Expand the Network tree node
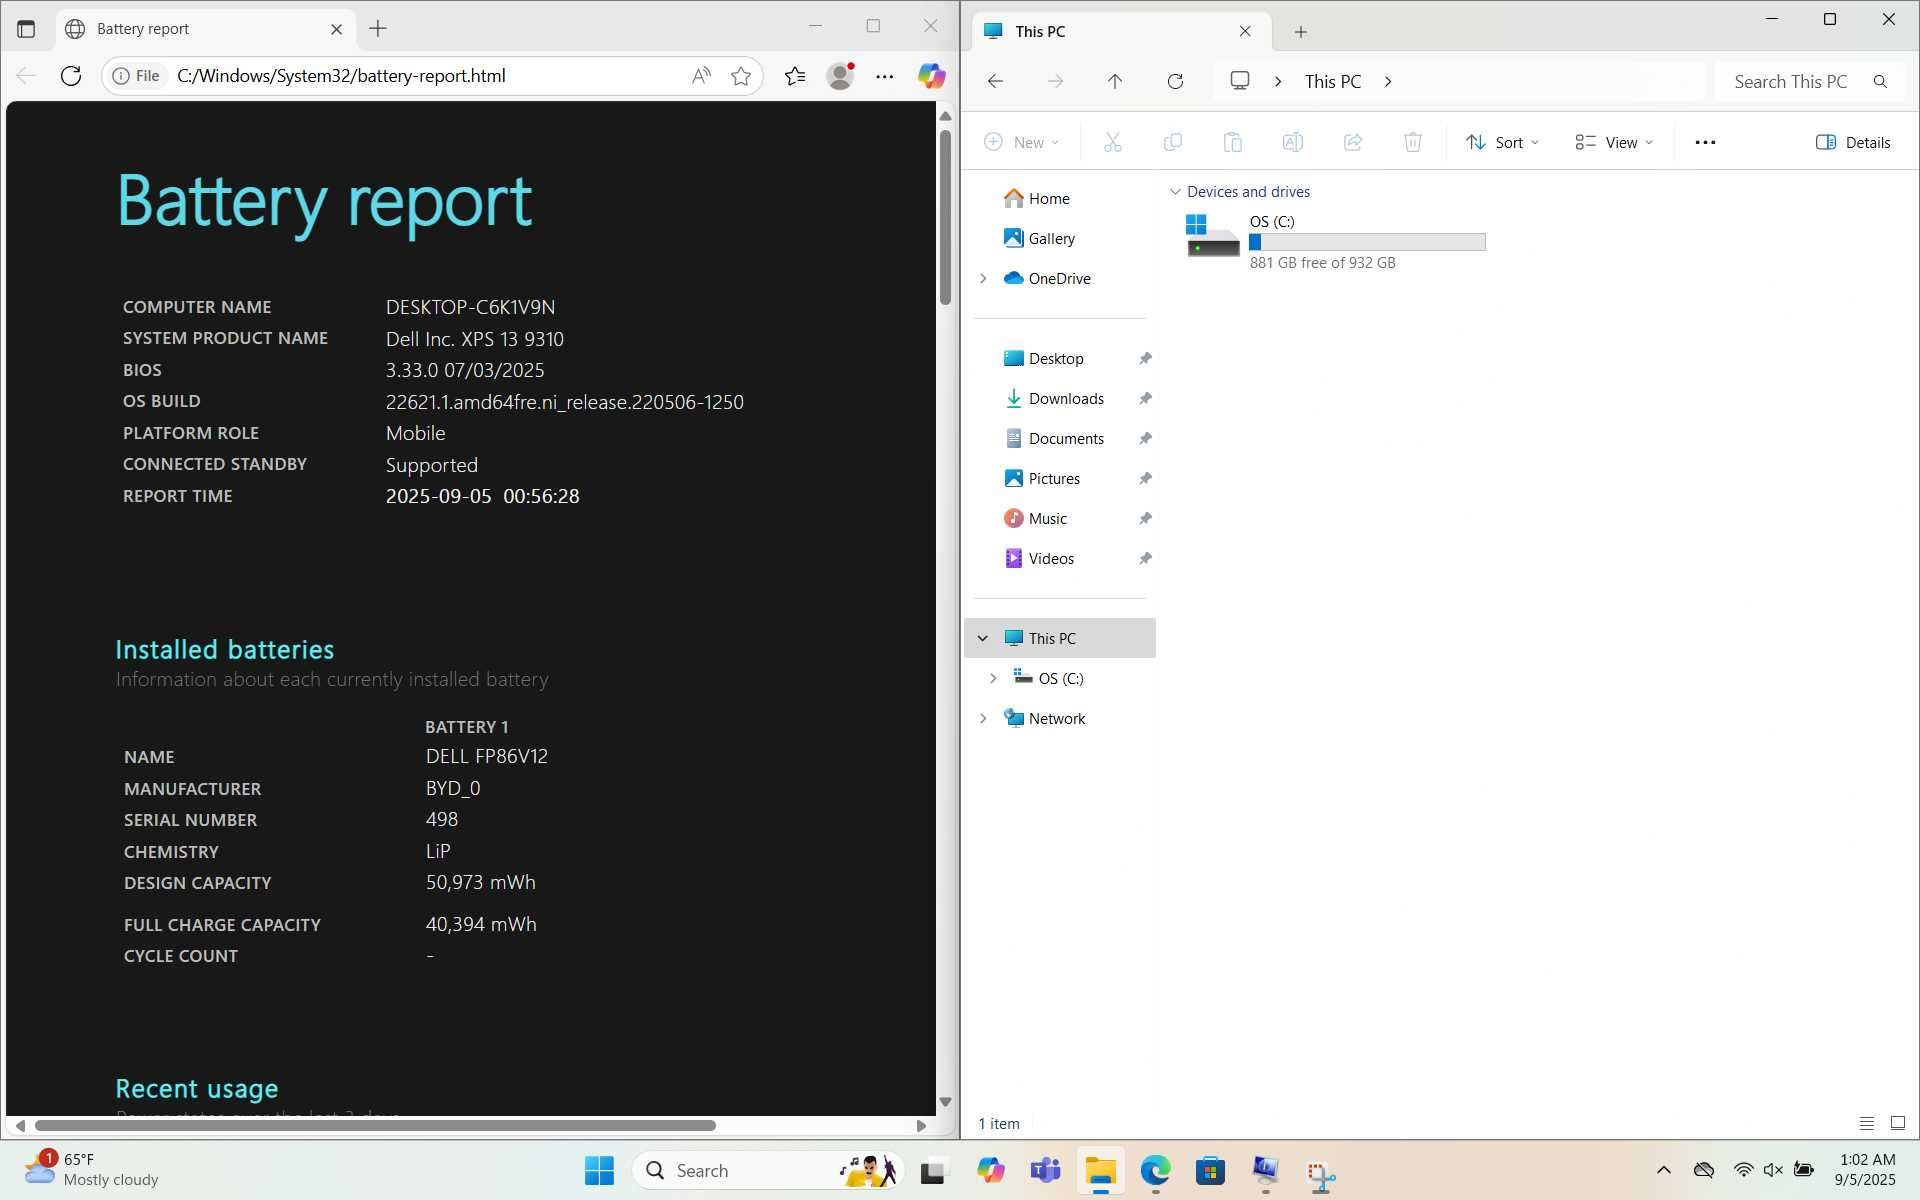 pyautogui.click(x=983, y=718)
